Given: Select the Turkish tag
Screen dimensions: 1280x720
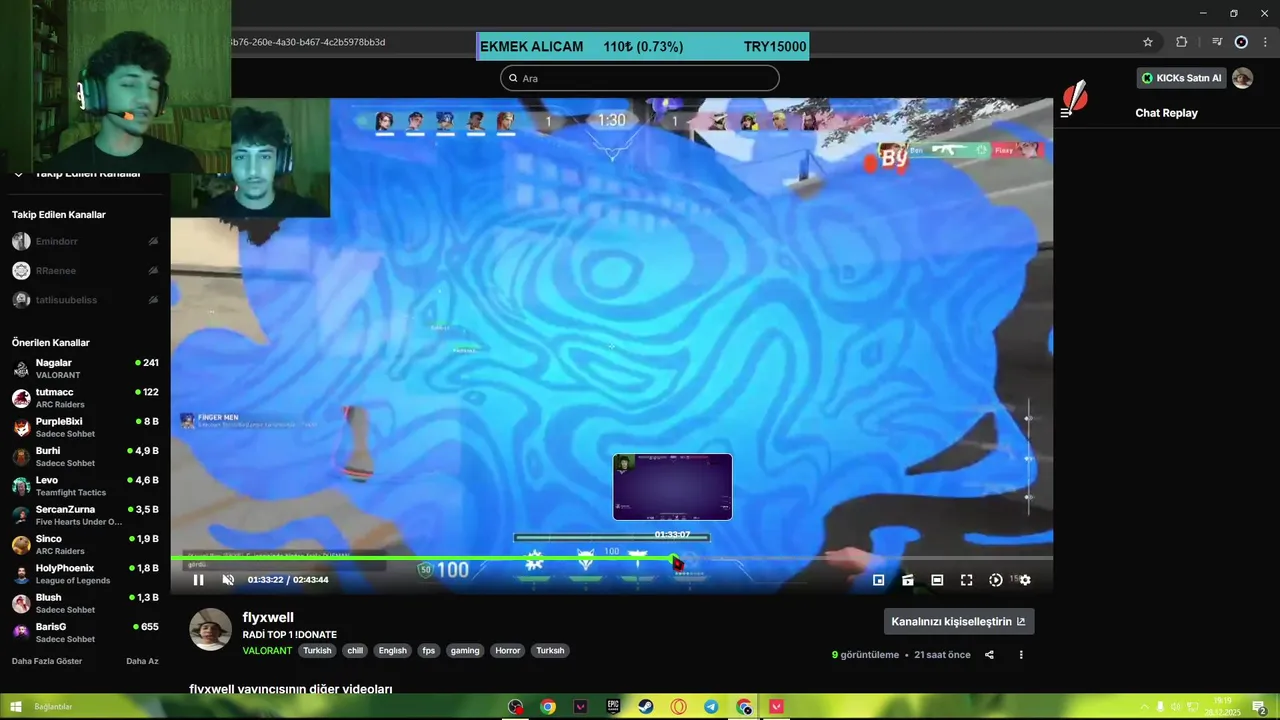Looking at the screenshot, I should 317,651.
